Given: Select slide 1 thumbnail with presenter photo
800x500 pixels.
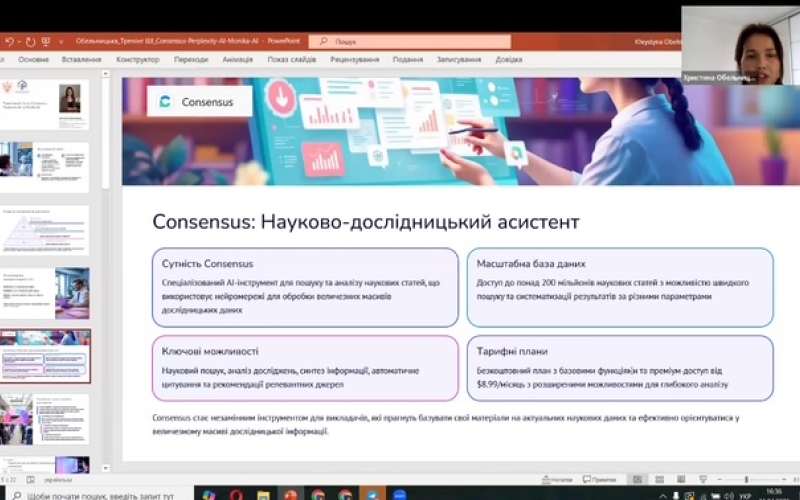Looking at the screenshot, I should pos(45,104).
